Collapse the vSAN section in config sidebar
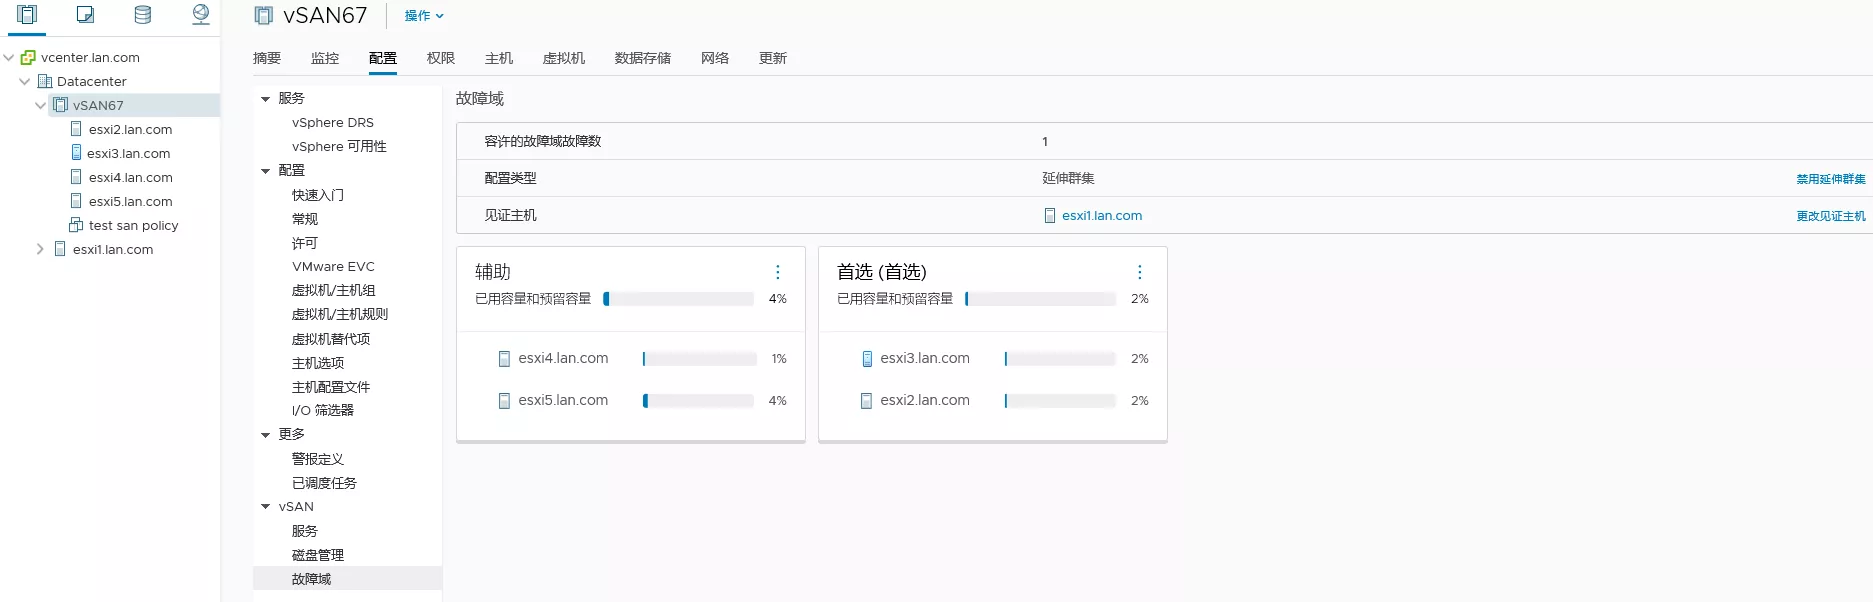The image size is (1873, 602). pos(266,507)
